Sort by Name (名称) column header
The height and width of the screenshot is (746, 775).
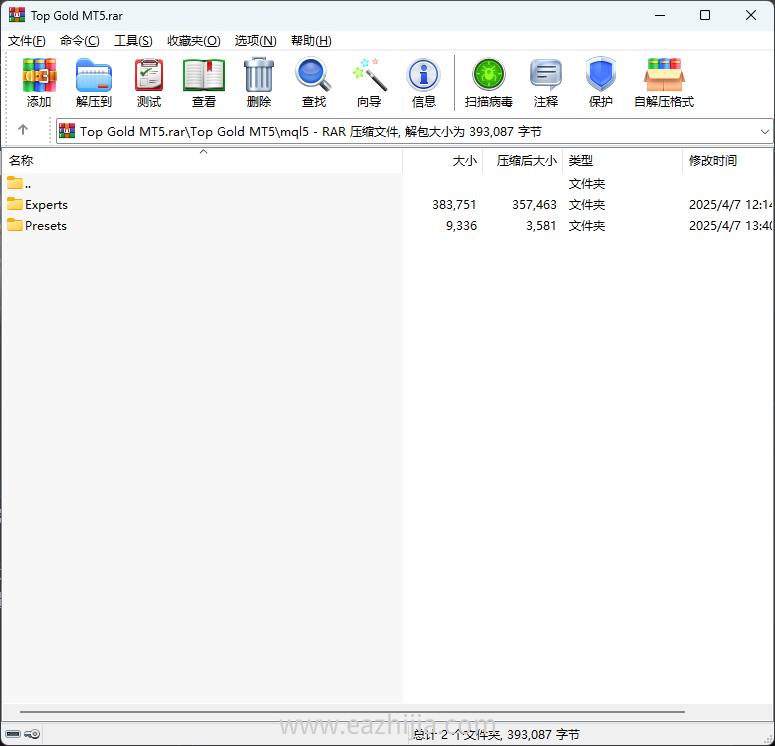point(203,161)
